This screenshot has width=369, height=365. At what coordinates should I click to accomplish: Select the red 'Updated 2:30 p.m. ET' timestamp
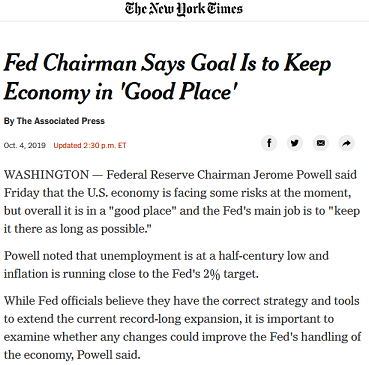(x=90, y=145)
